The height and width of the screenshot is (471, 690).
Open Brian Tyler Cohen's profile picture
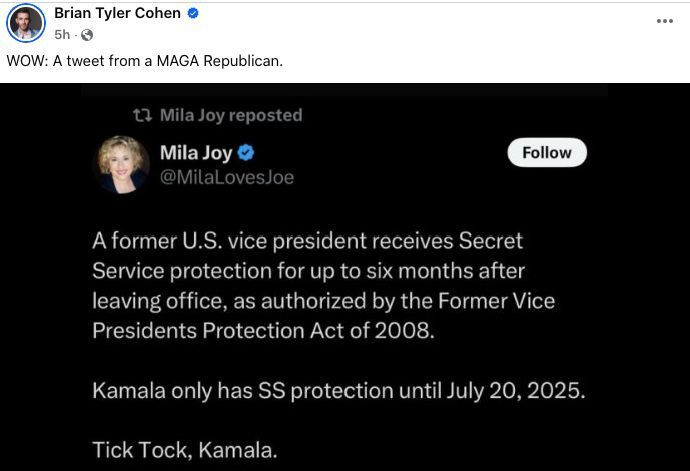tap(26, 22)
